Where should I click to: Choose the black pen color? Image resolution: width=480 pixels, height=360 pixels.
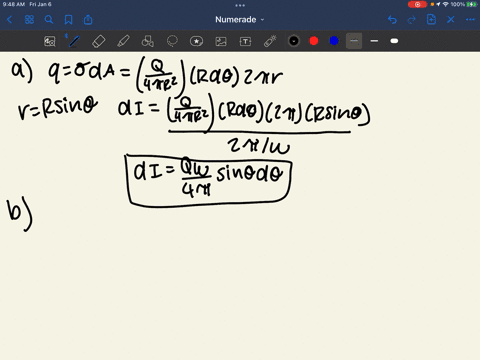pyautogui.click(x=294, y=41)
